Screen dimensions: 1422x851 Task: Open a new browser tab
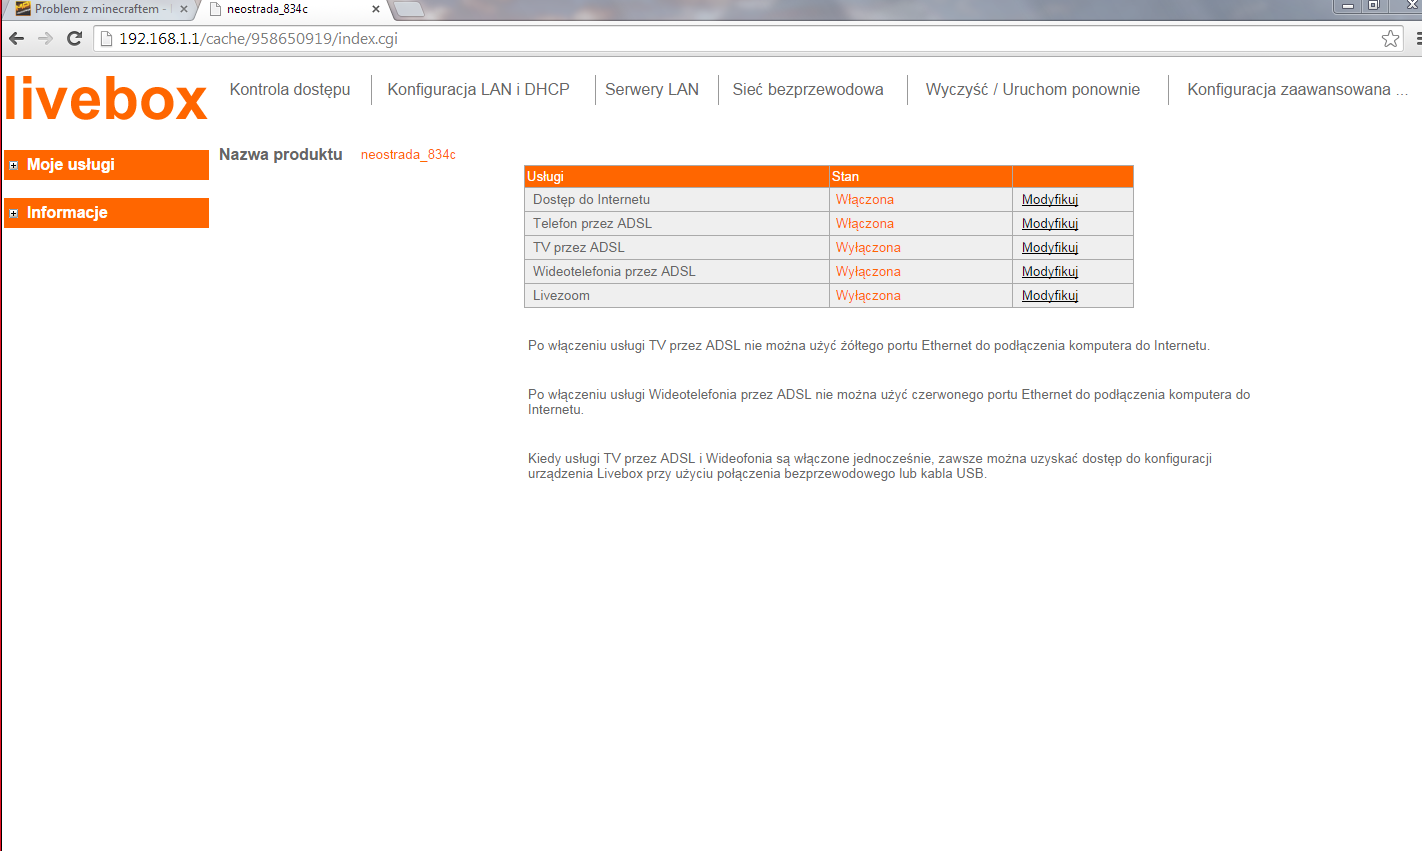[x=408, y=9]
